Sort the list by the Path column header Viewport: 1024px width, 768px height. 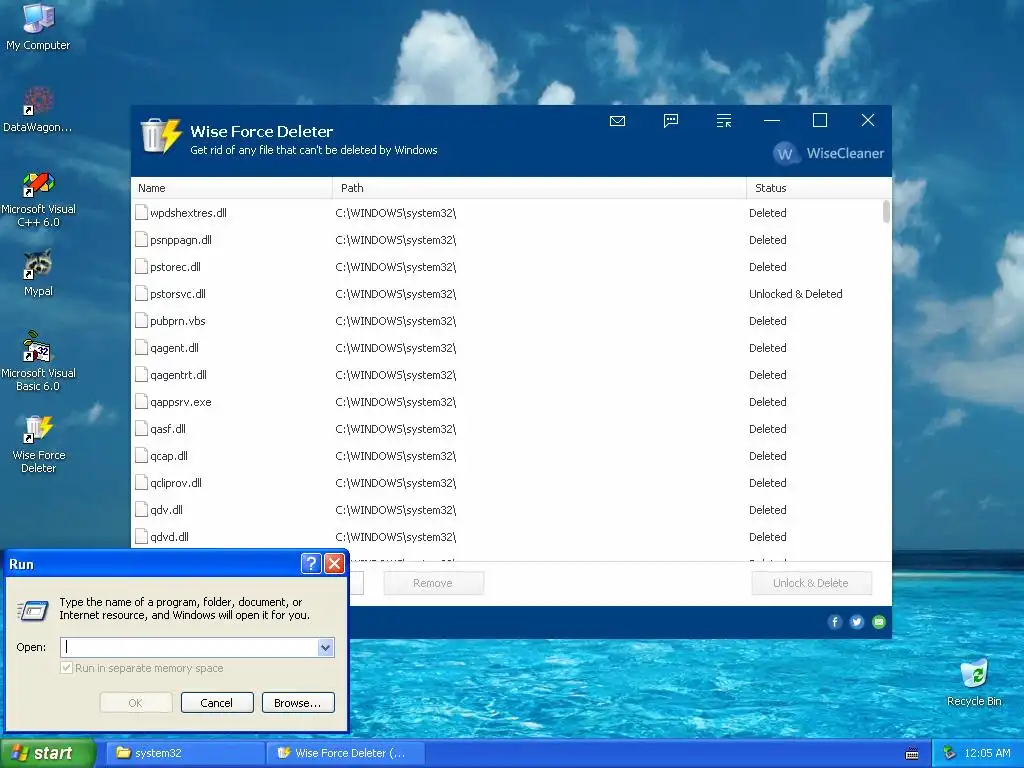pos(539,187)
